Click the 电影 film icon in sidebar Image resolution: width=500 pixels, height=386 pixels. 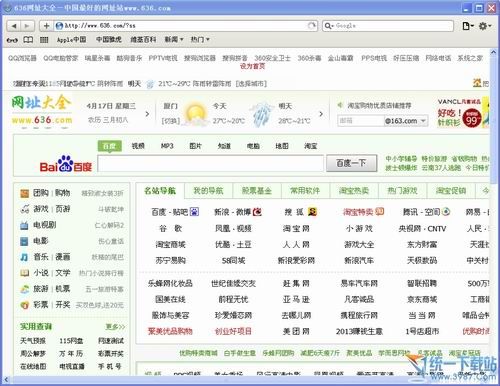click(24, 241)
